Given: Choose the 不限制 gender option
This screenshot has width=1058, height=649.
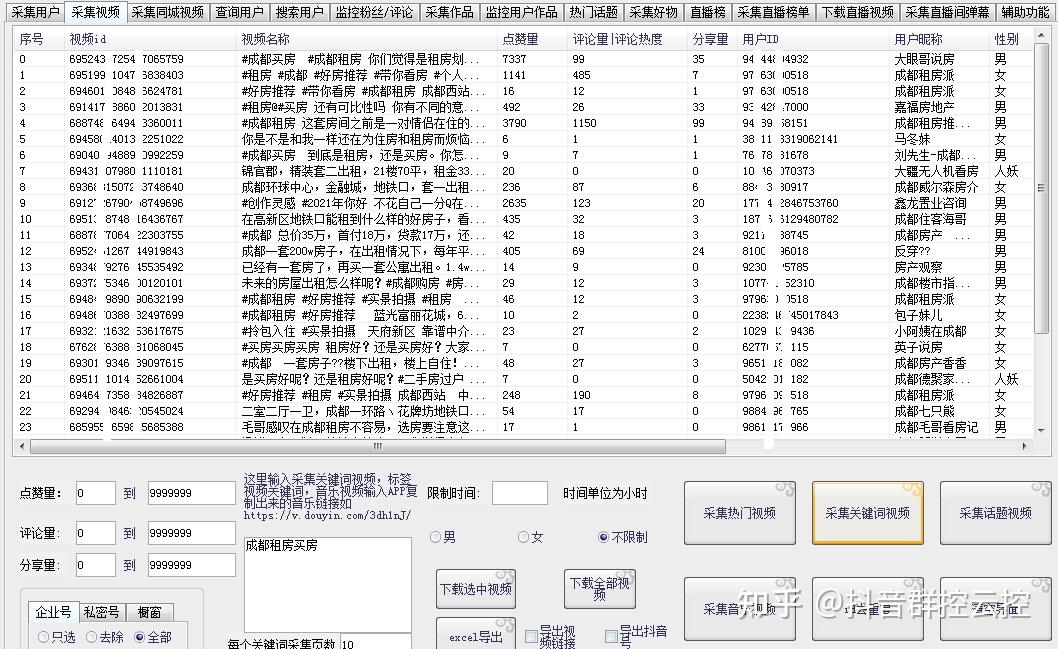Looking at the screenshot, I should click(622, 537).
